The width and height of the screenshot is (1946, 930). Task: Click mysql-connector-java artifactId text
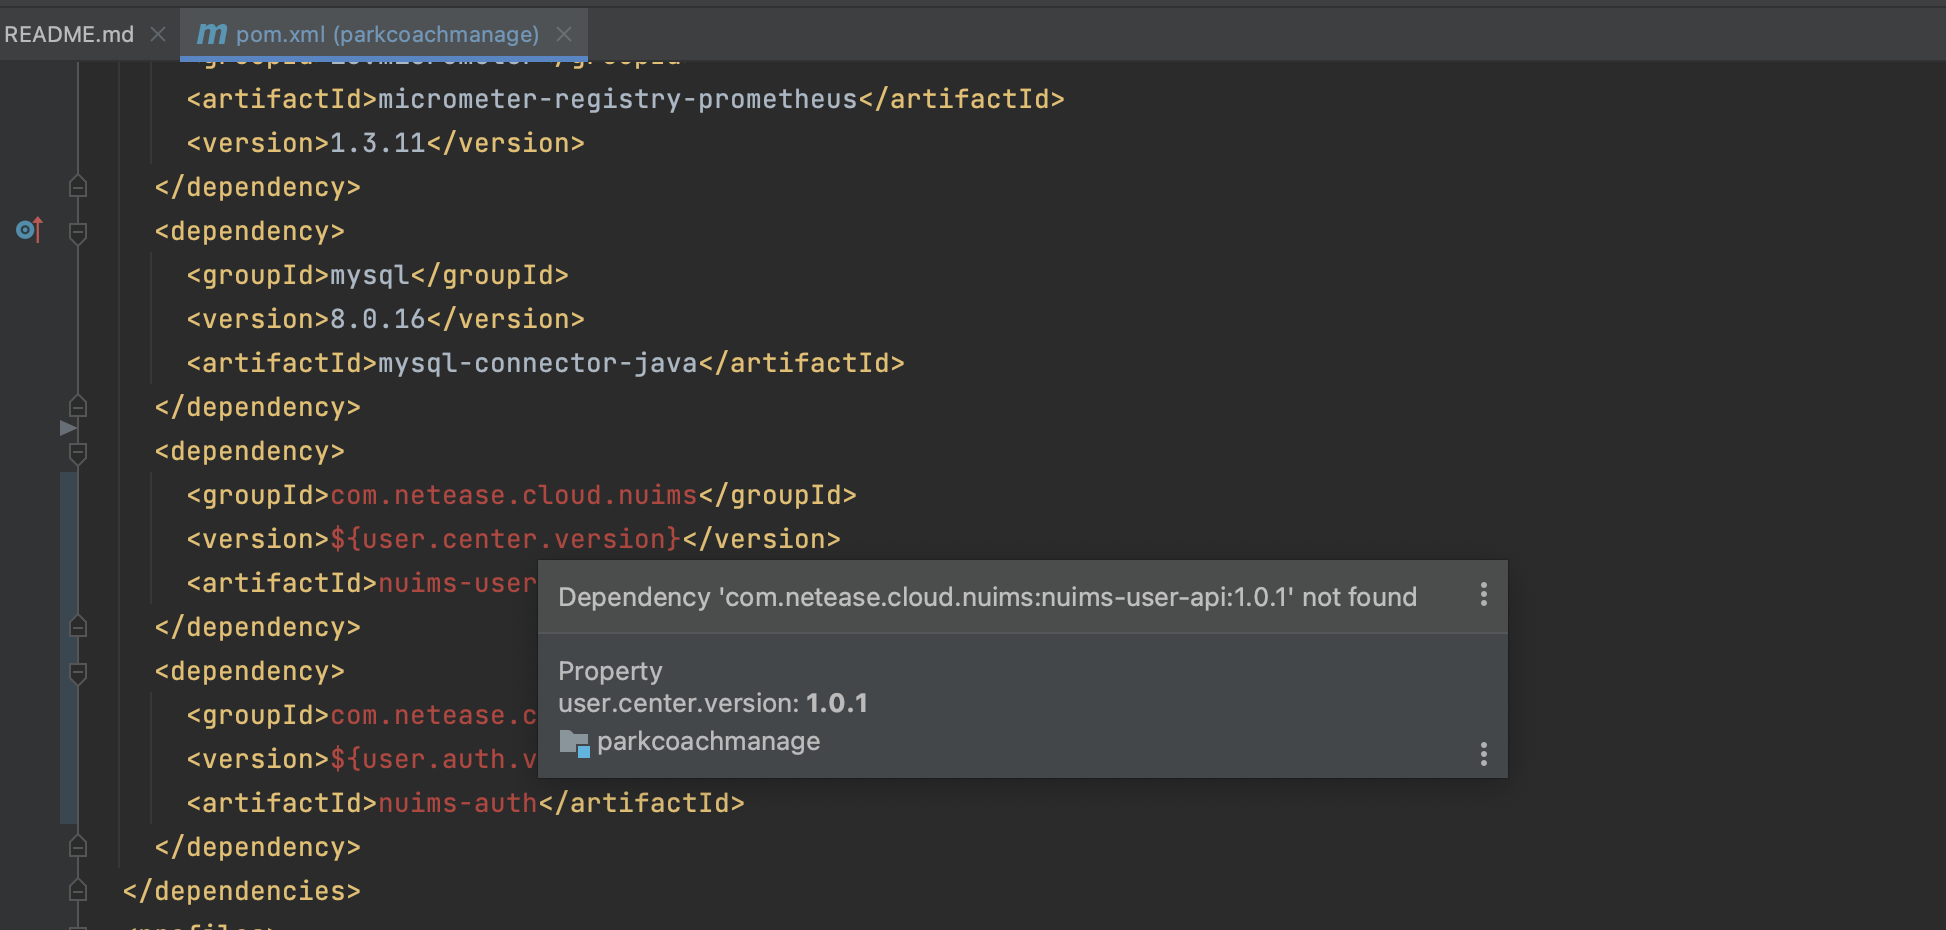tap(538, 363)
